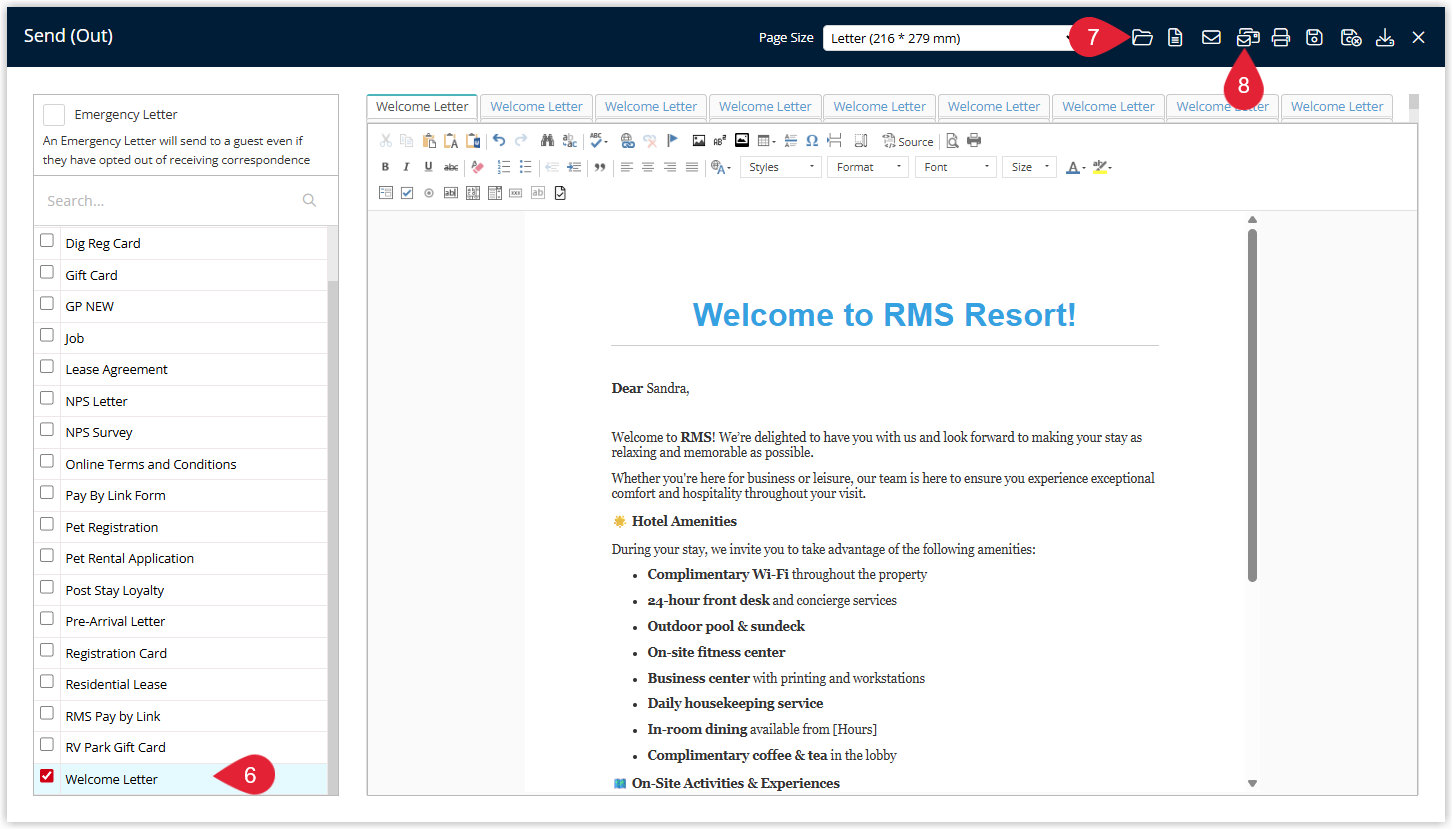Click the document page icon in header
The image size is (1453, 830).
pos(1176,38)
